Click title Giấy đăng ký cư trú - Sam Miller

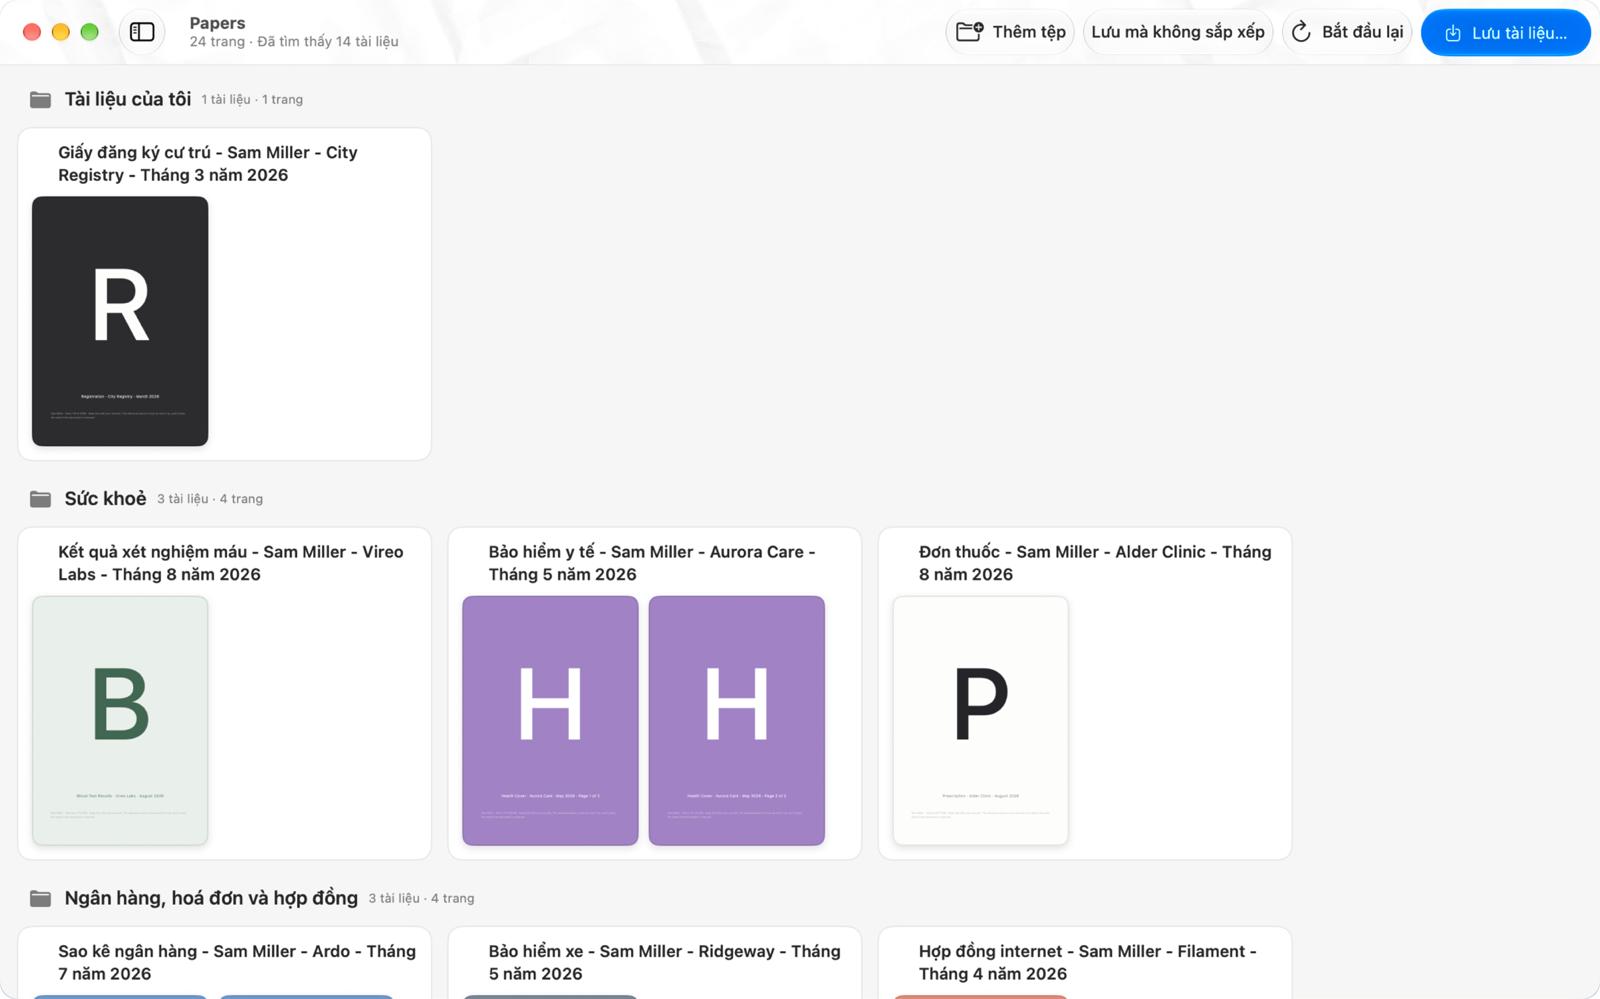(208, 164)
